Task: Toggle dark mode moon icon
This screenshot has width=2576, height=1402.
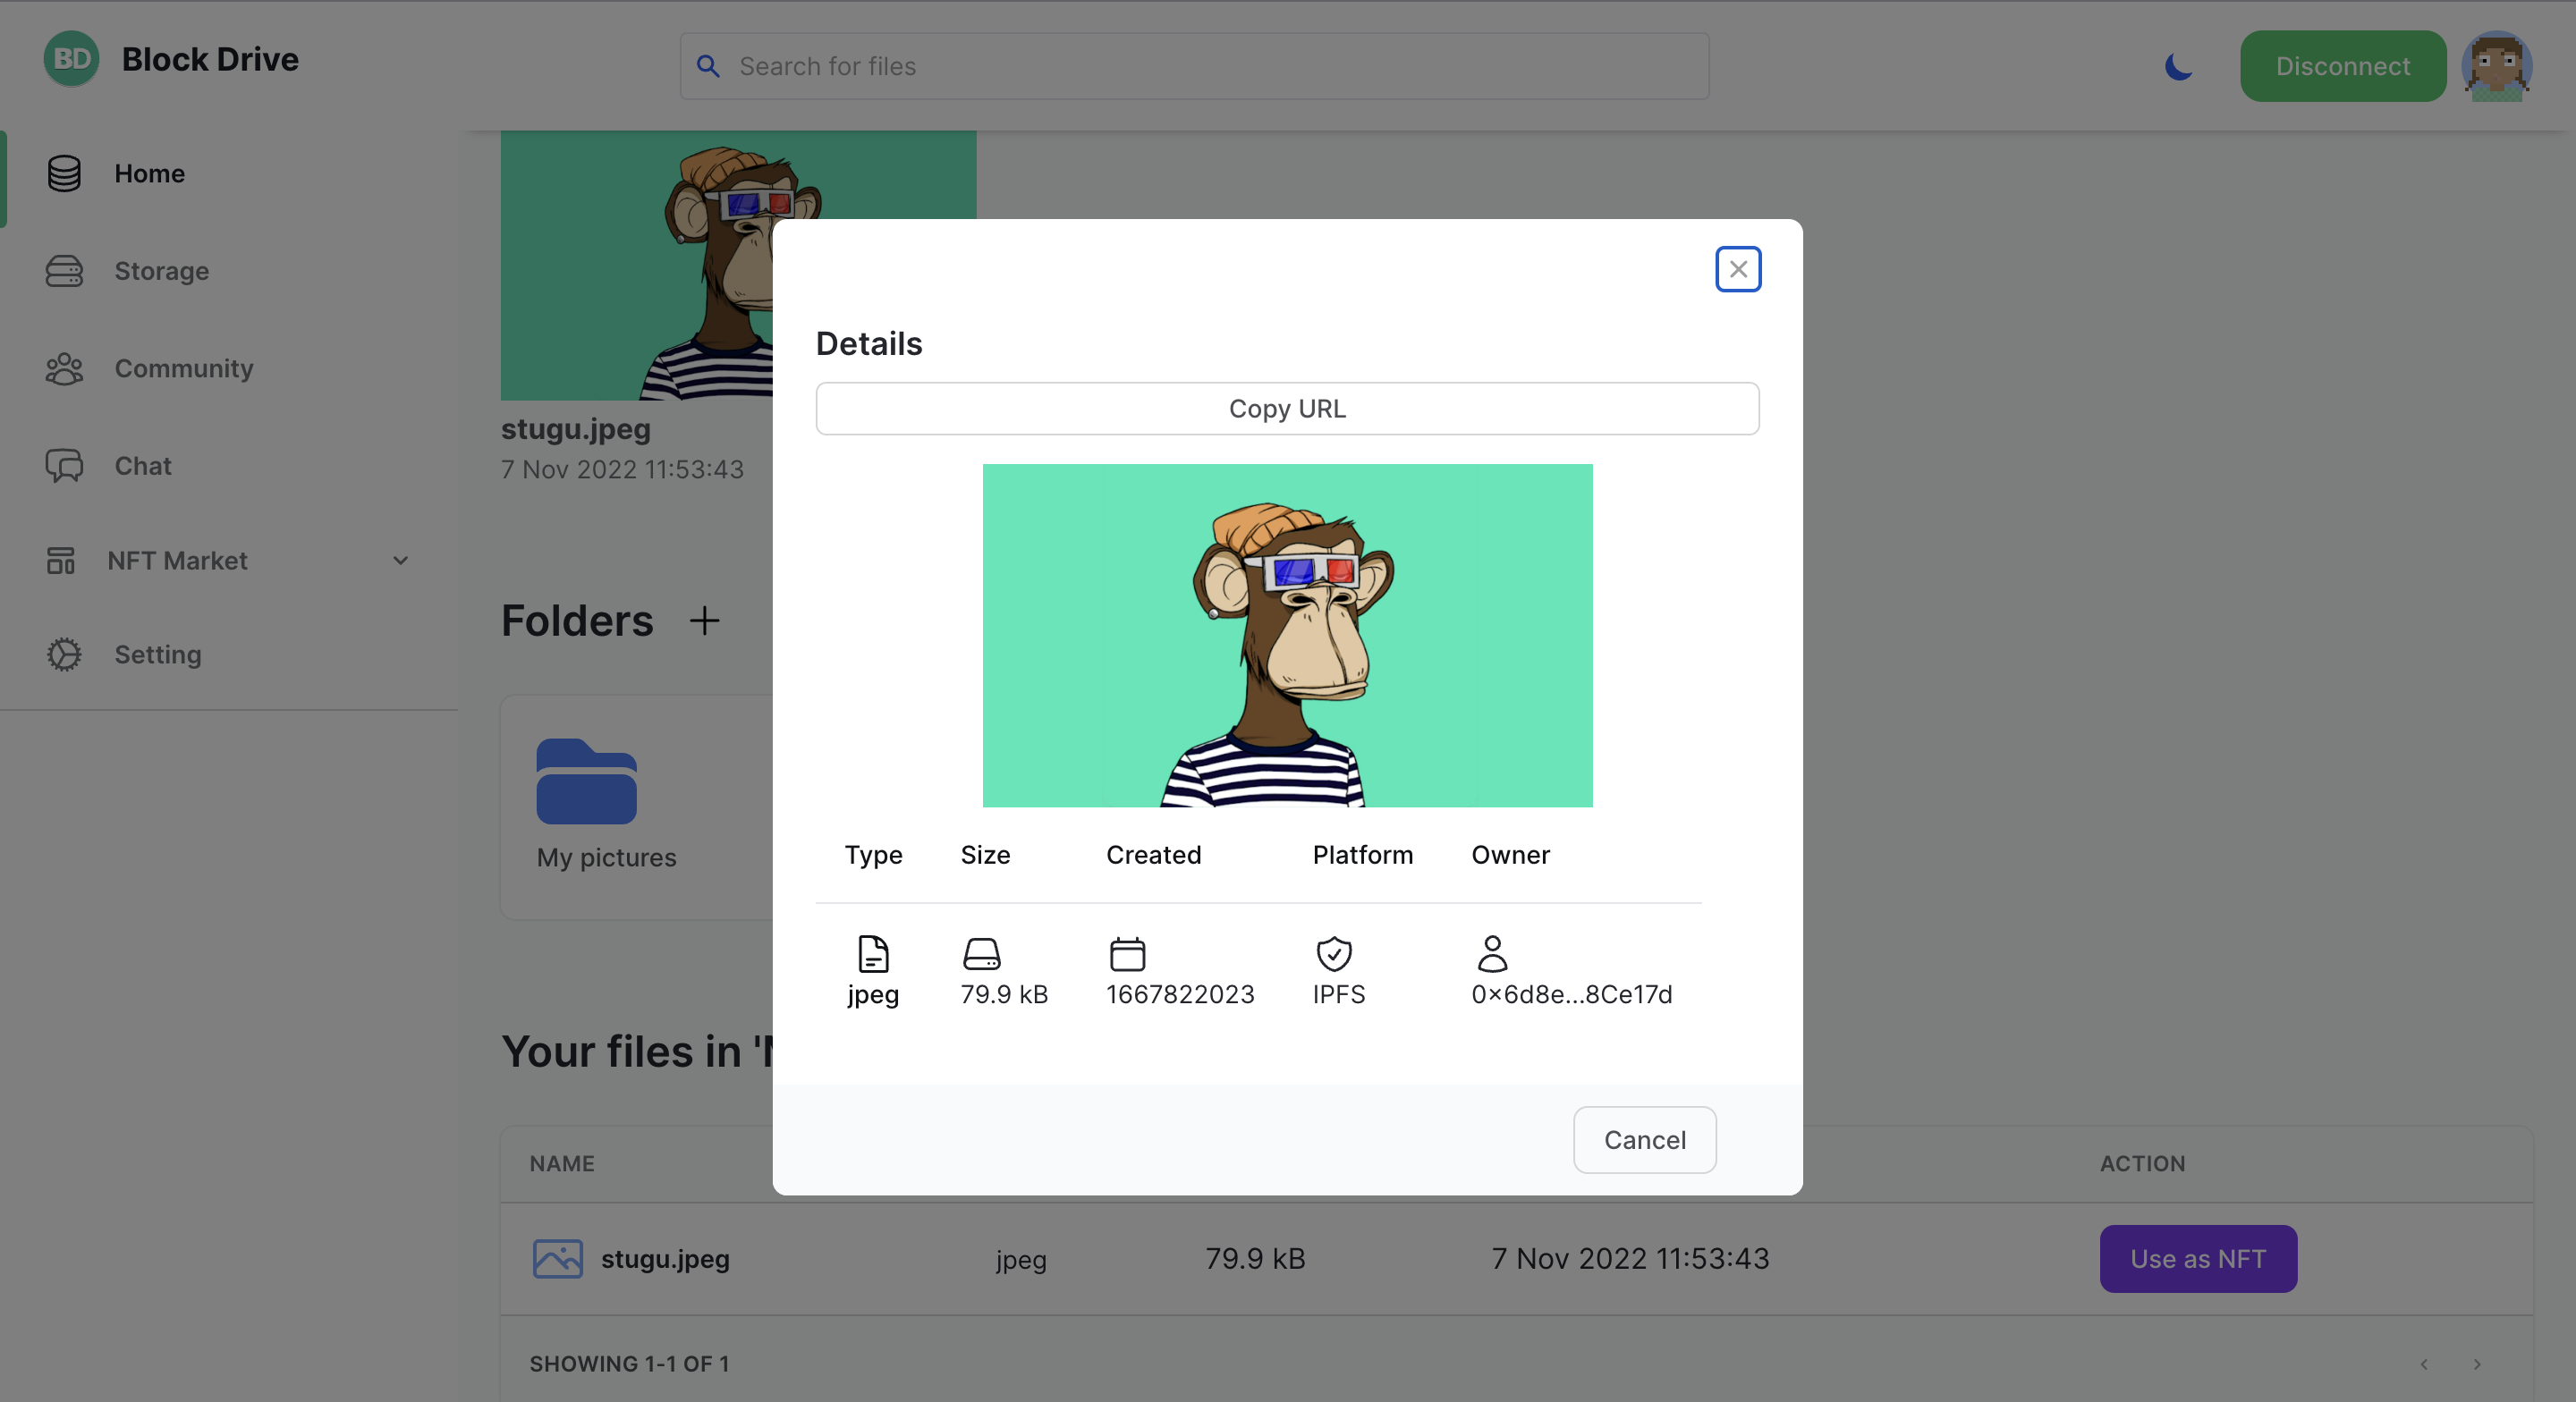Action: pyautogui.click(x=2178, y=66)
